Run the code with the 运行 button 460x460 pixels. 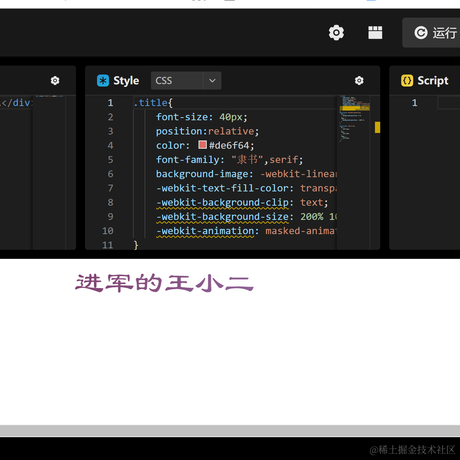click(431, 33)
